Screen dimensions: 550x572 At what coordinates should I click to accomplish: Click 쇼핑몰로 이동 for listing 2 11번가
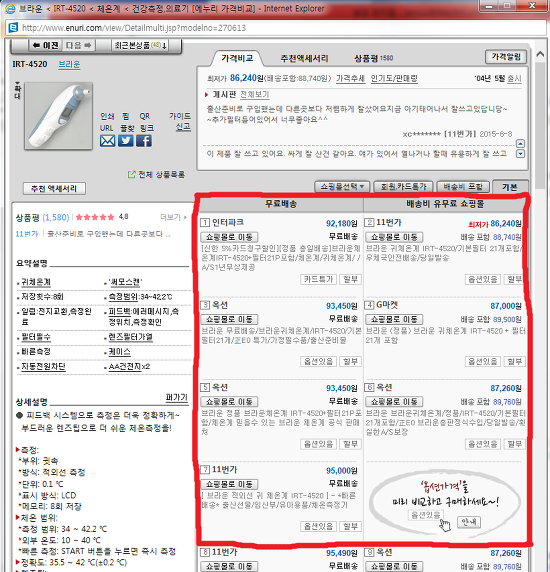tap(394, 237)
